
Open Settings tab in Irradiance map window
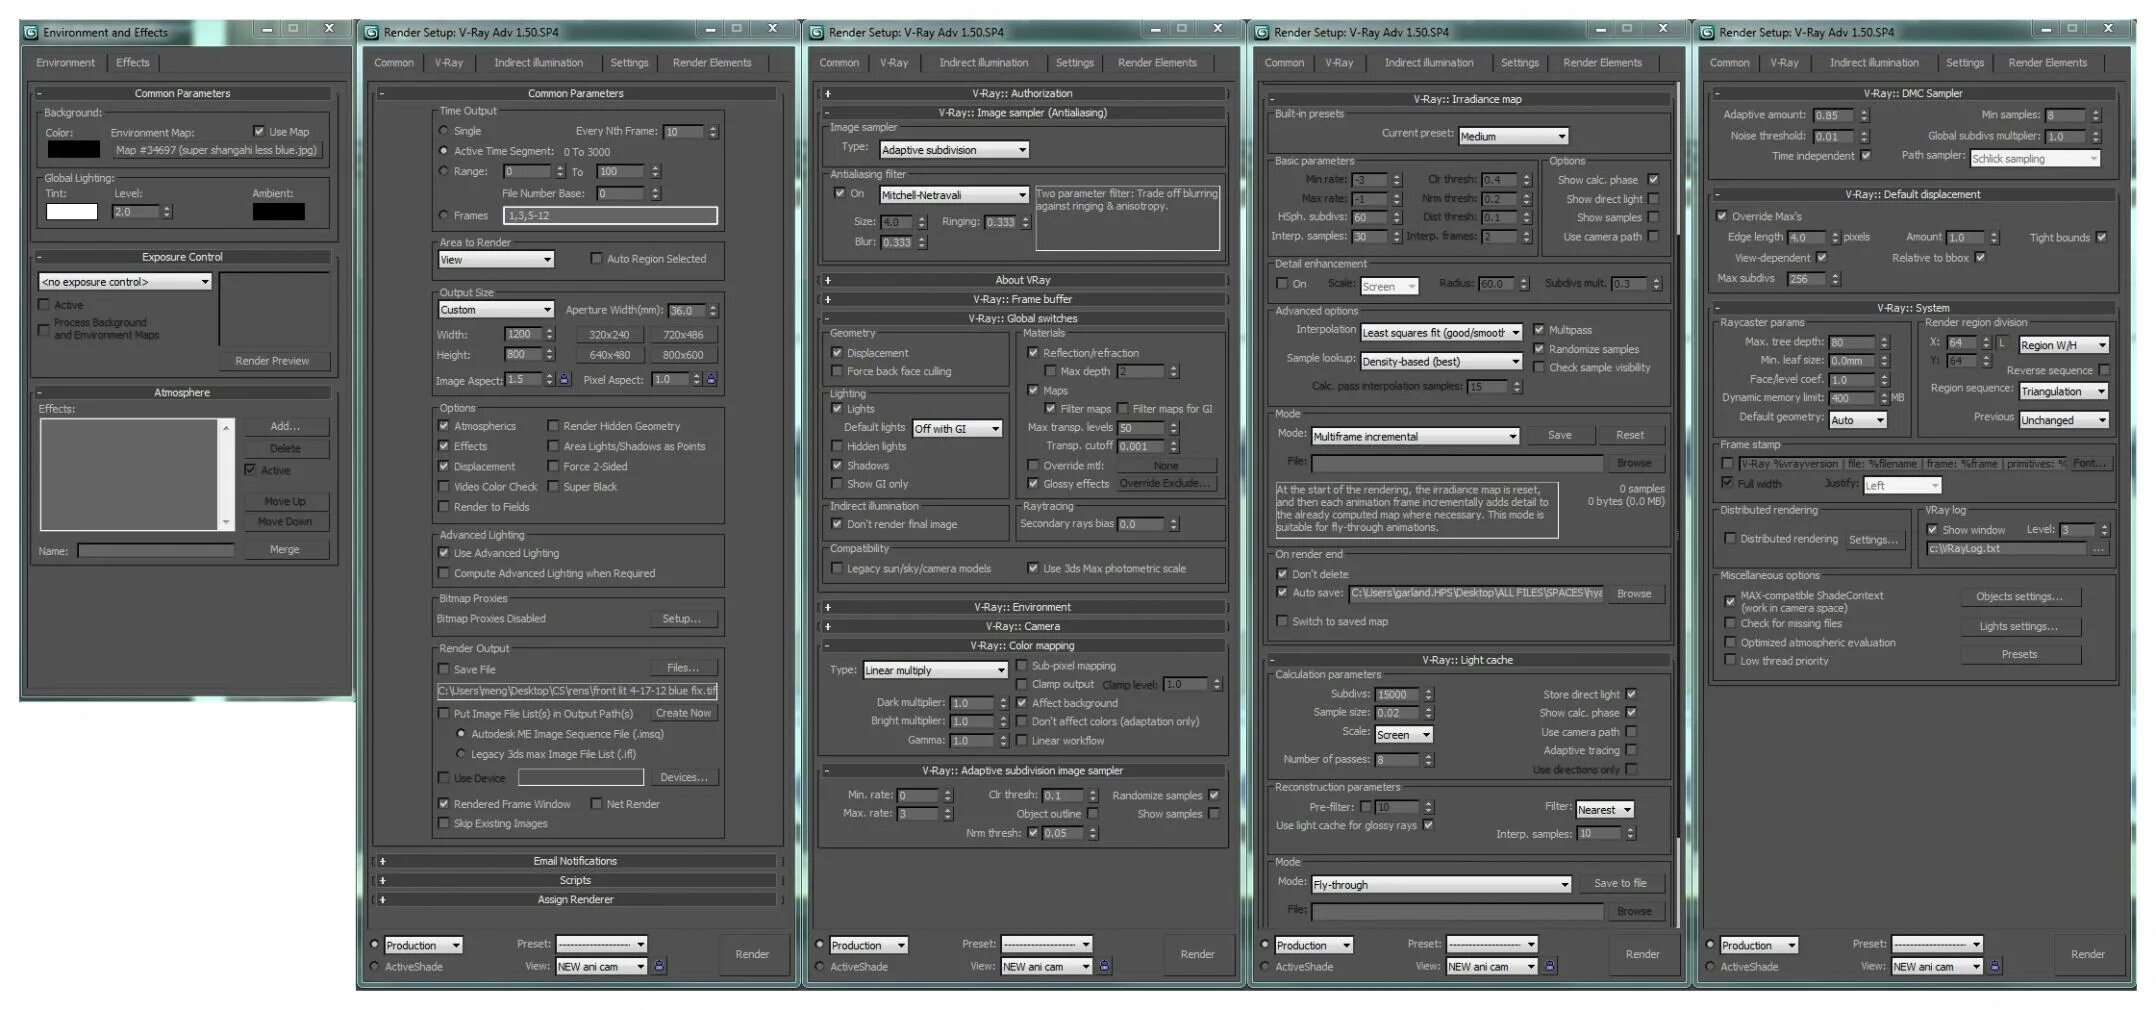[1520, 62]
